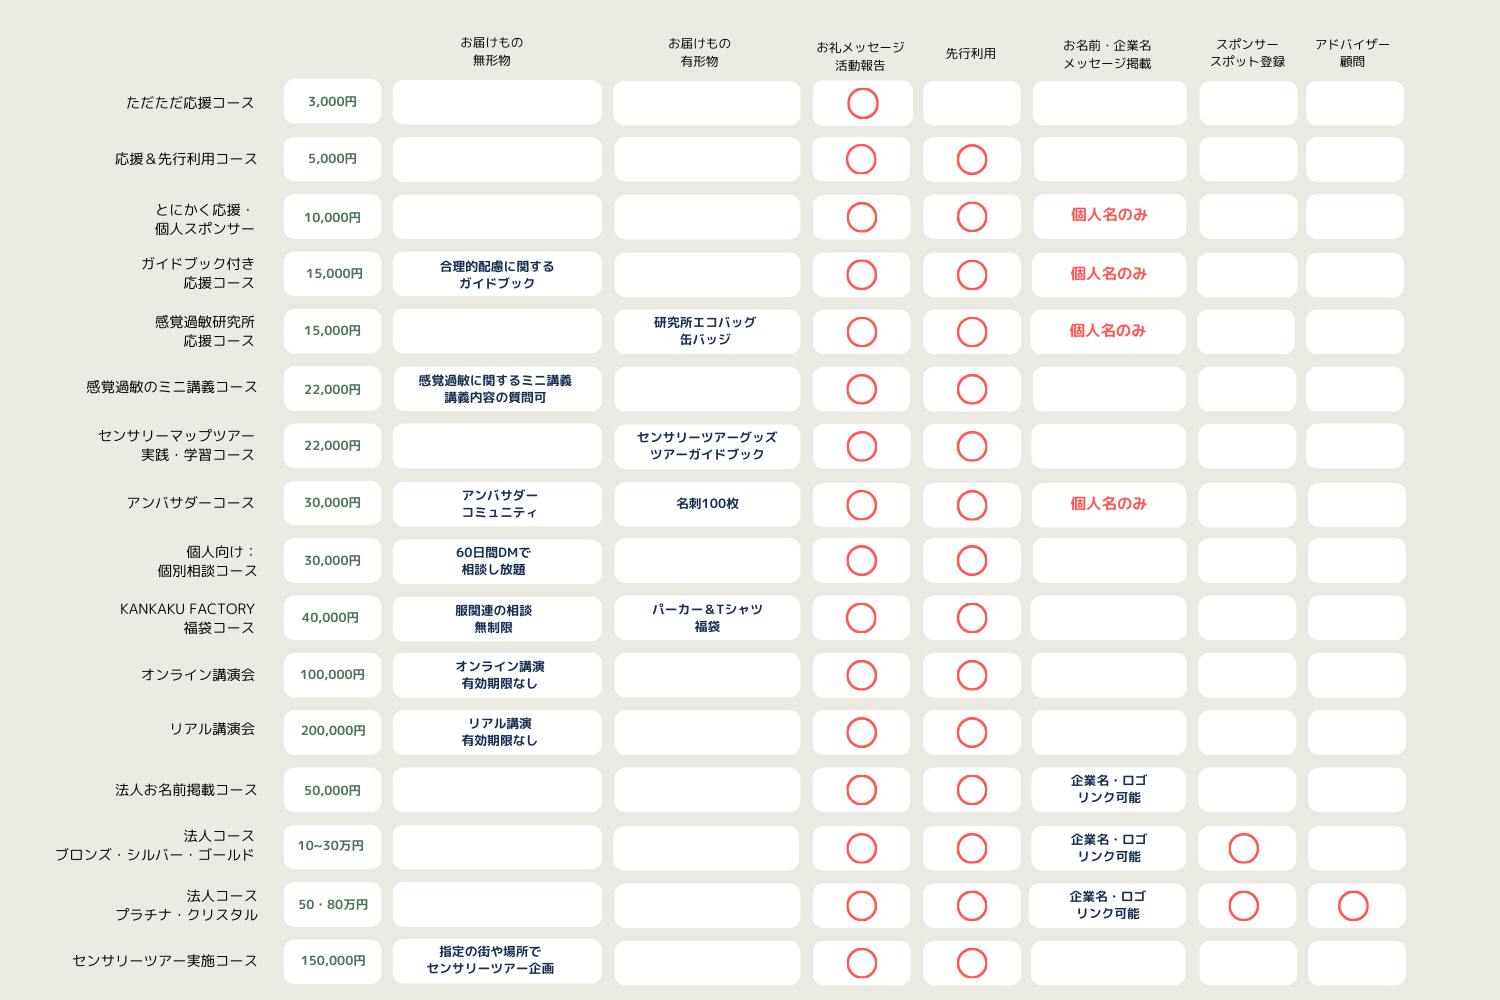Click 個人名のみ in the アンバサダーコース row
Image resolution: width=1500 pixels, height=1000 pixels.
pos(1108,504)
